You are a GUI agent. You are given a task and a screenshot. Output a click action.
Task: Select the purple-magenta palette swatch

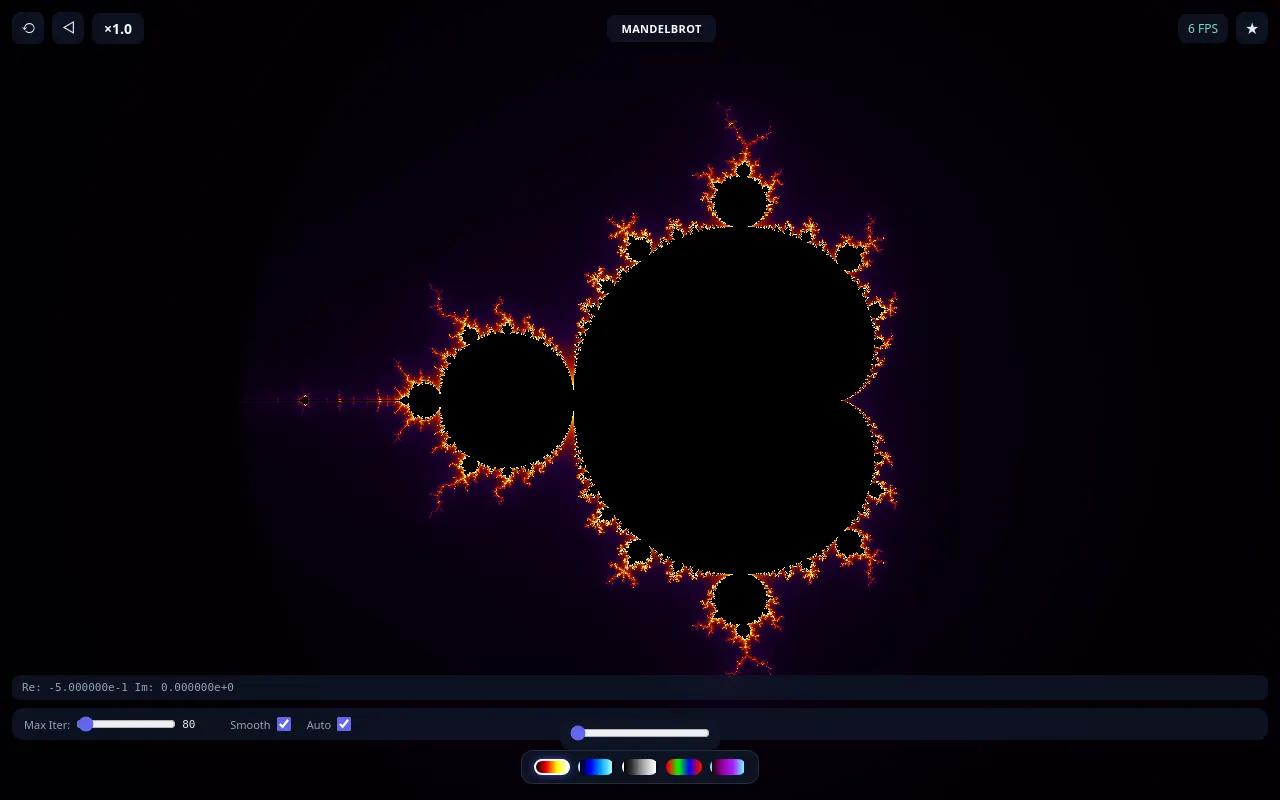click(728, 767)
